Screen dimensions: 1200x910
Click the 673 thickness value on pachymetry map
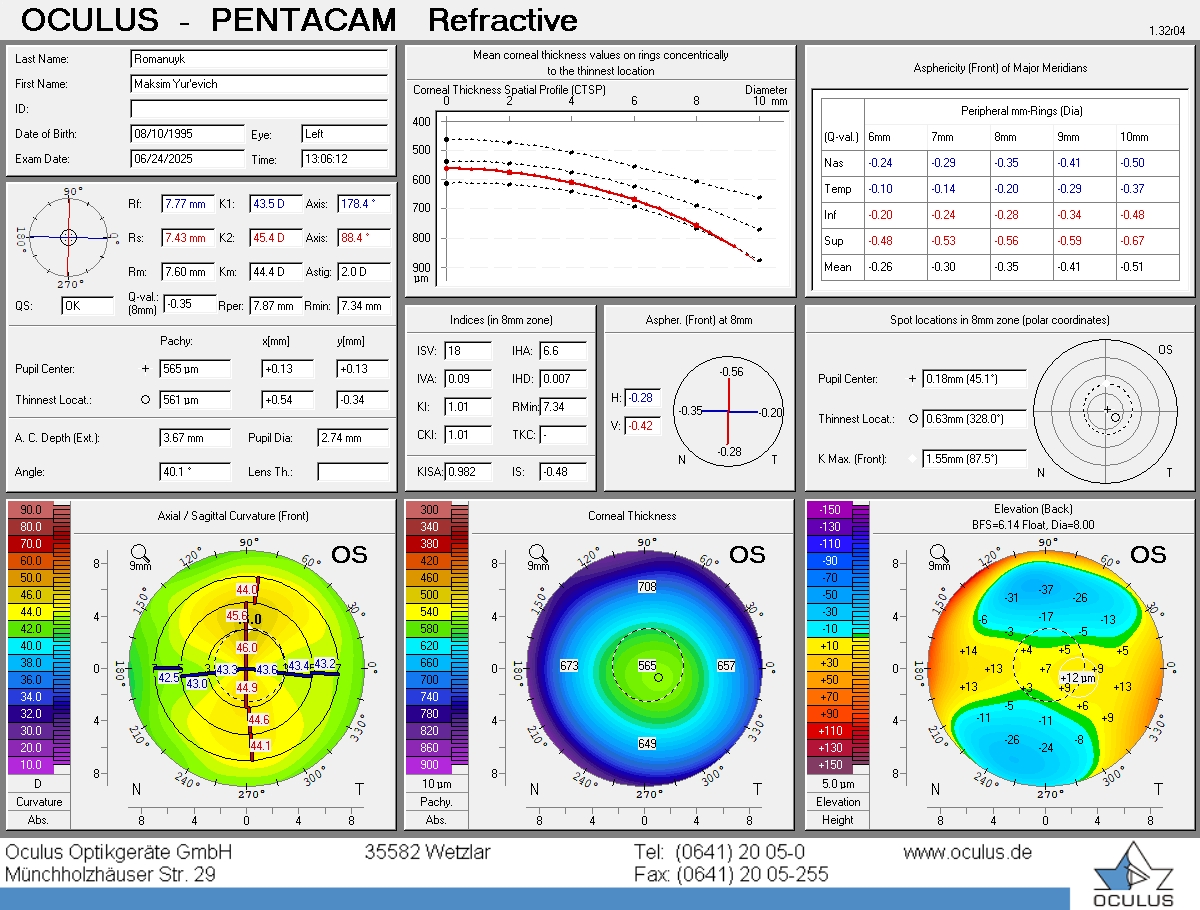click(x=569, y=666)
